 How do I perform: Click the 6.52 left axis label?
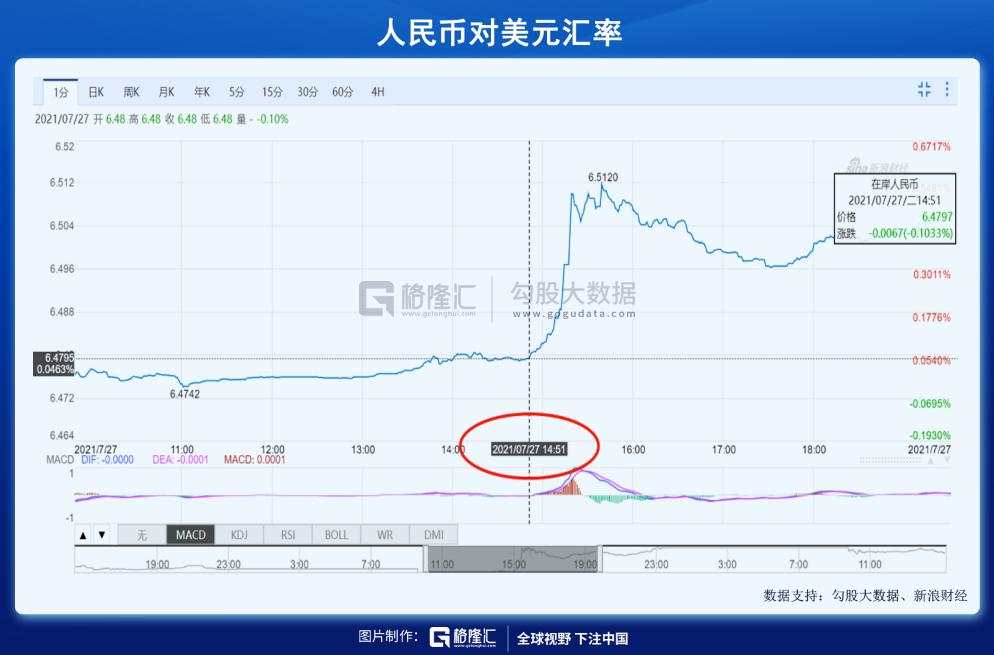(64, 146)
